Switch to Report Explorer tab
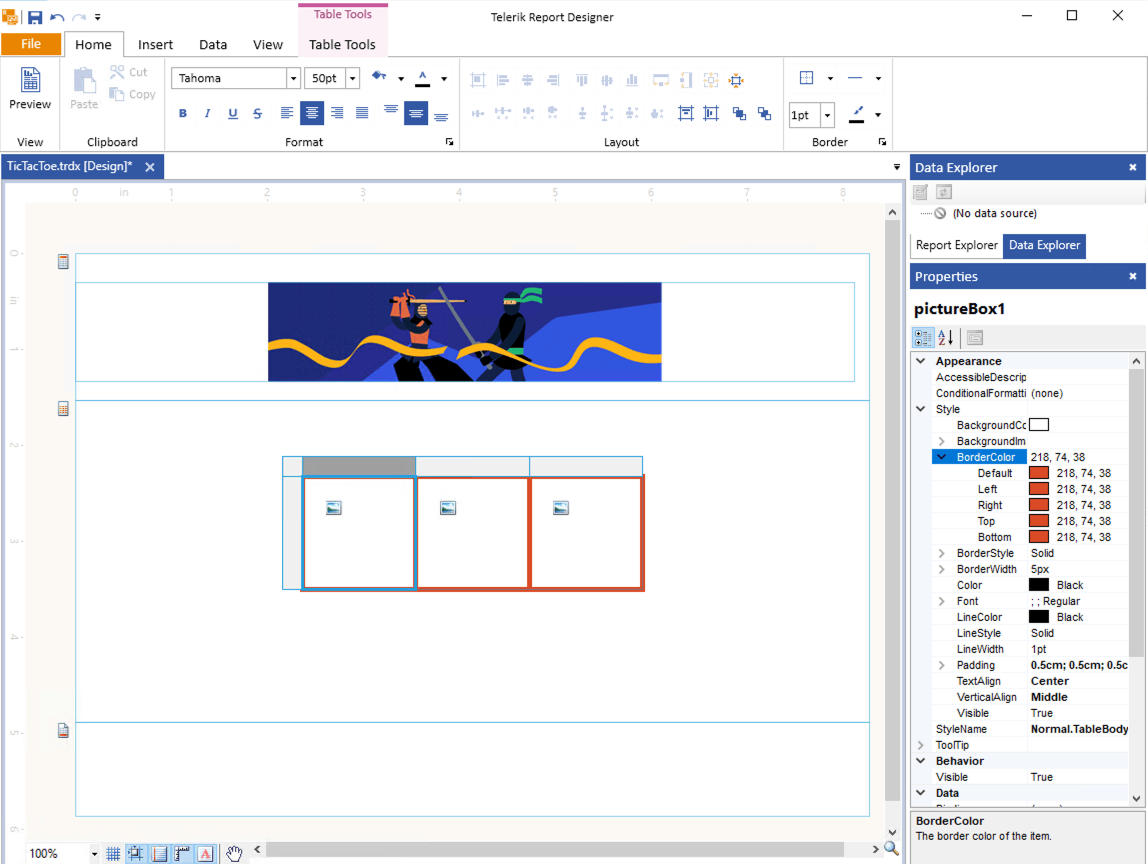 [956, 245]
